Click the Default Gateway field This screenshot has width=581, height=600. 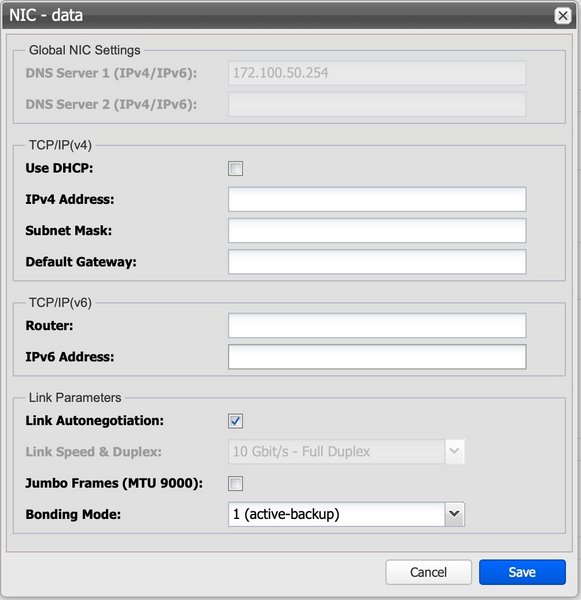point(377,262)
